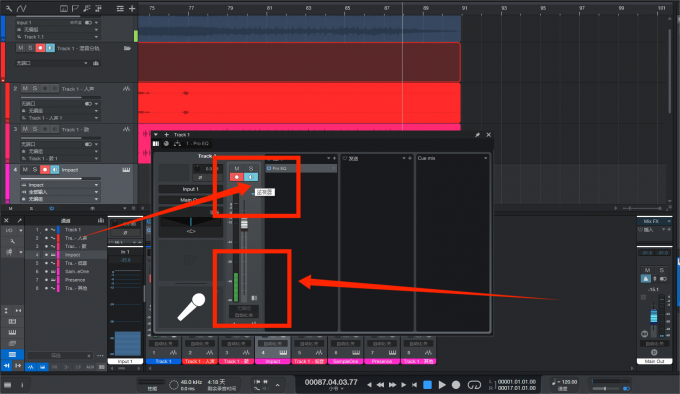Click the Main Out channel label
The image size is (680, 394).
click(x=654, y=361)
